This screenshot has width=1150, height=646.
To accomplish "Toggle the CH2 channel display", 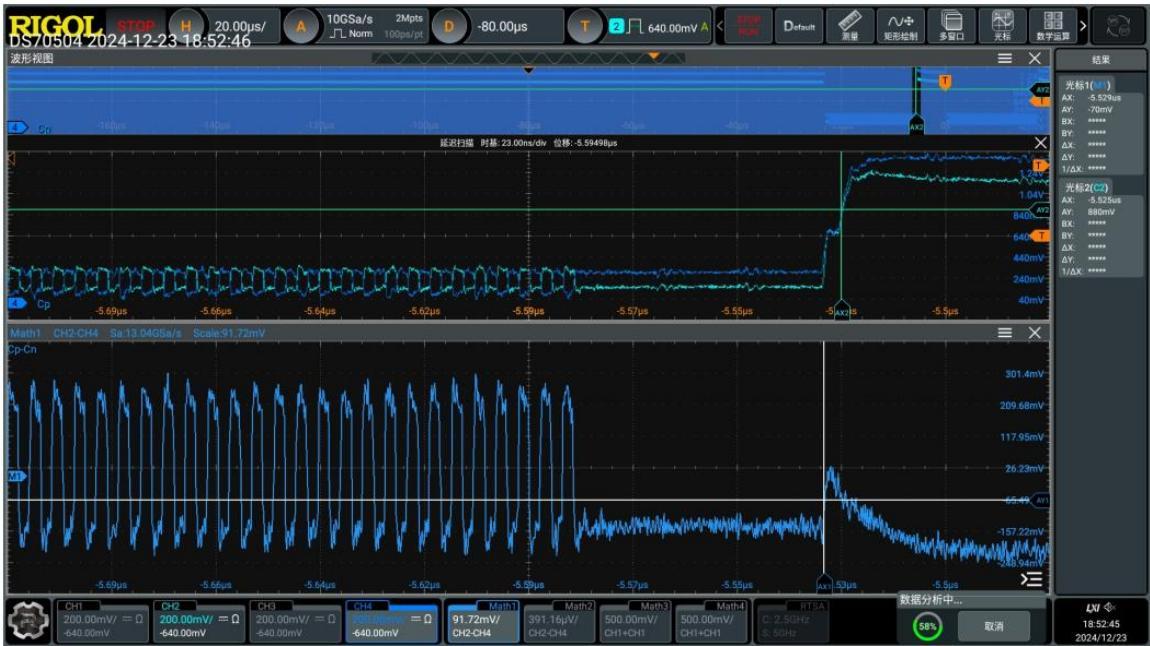I will pos(198,622).
